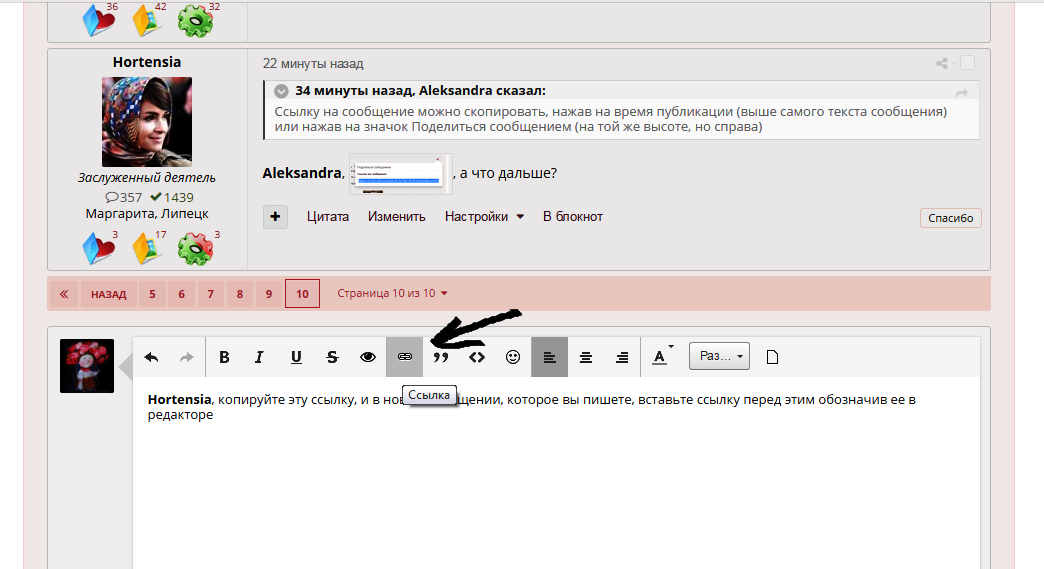Screen dimensions: 1044x569
Task: Expand the font size 'Раз...' dropdown
Action: point(719,356)
